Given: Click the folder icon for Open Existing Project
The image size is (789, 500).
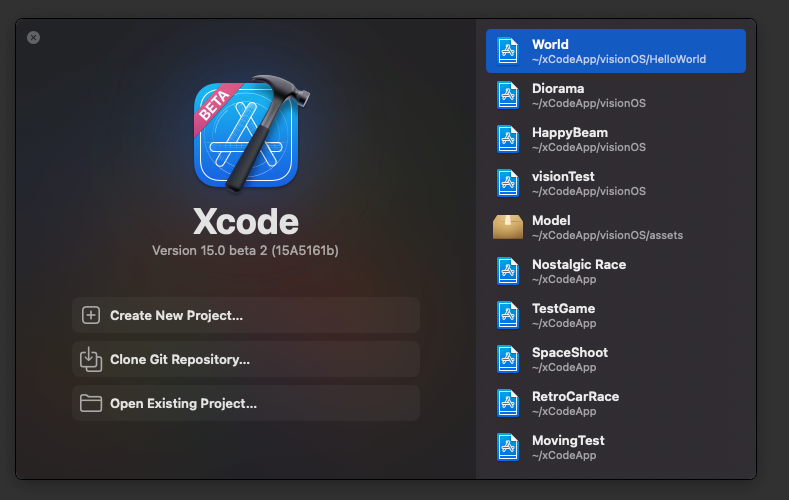Looking at the screenshot, I should point(91,403).
